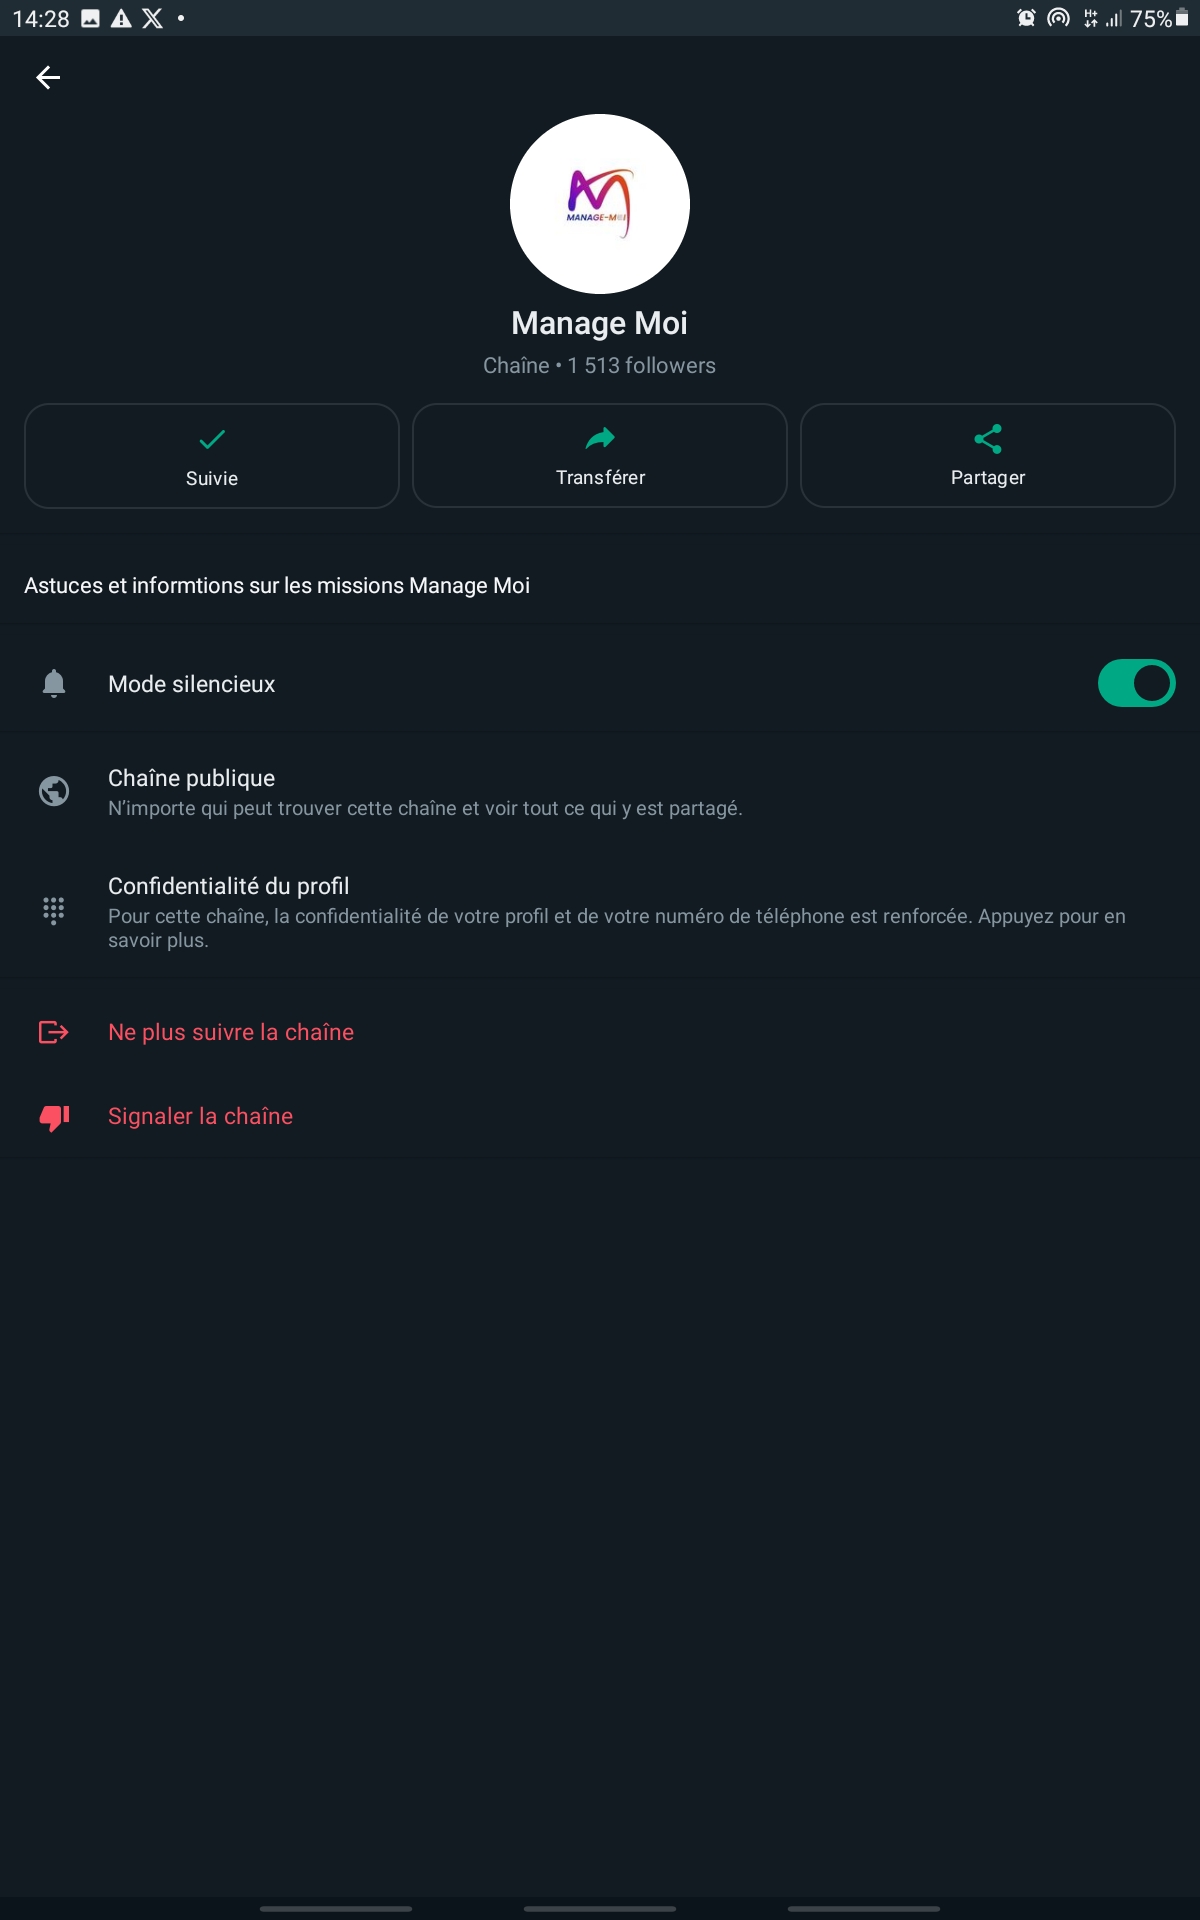Image resolution: width=1200 pixels, height=1920 pixels.
Task: Tap the Mode silencieux label
Action: [191, 684]
